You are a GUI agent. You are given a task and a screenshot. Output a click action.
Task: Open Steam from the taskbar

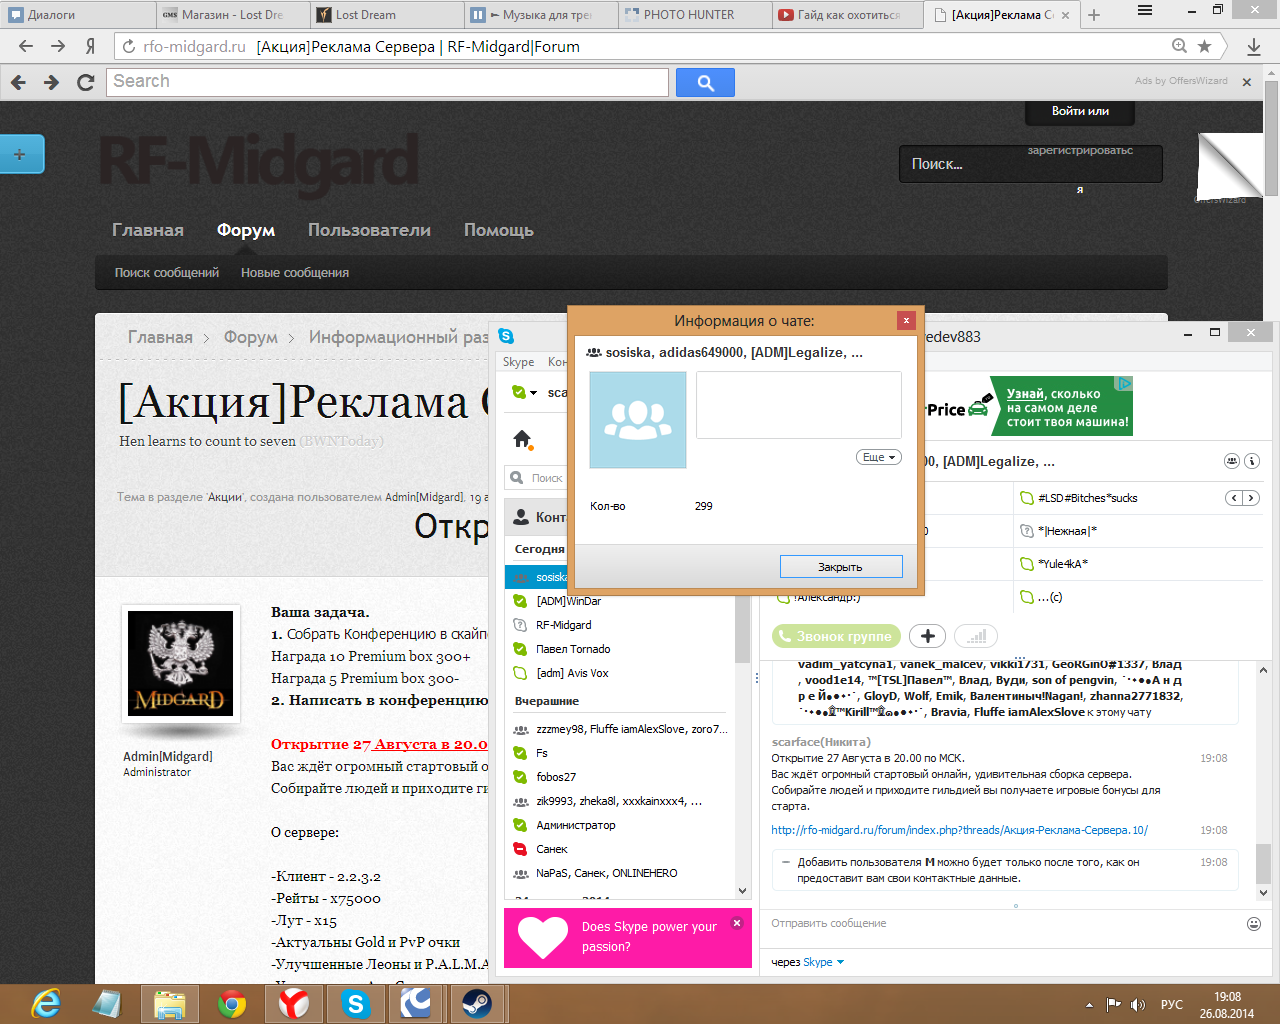(x=477, y=1003)
